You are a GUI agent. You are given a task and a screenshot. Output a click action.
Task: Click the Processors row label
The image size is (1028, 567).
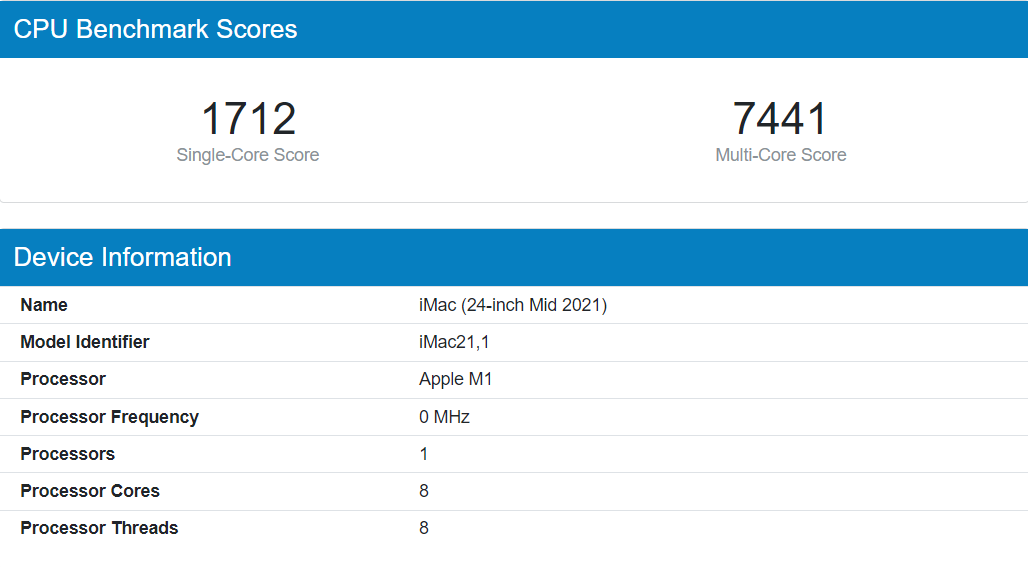pyautogui.click(x=68, y=454)
